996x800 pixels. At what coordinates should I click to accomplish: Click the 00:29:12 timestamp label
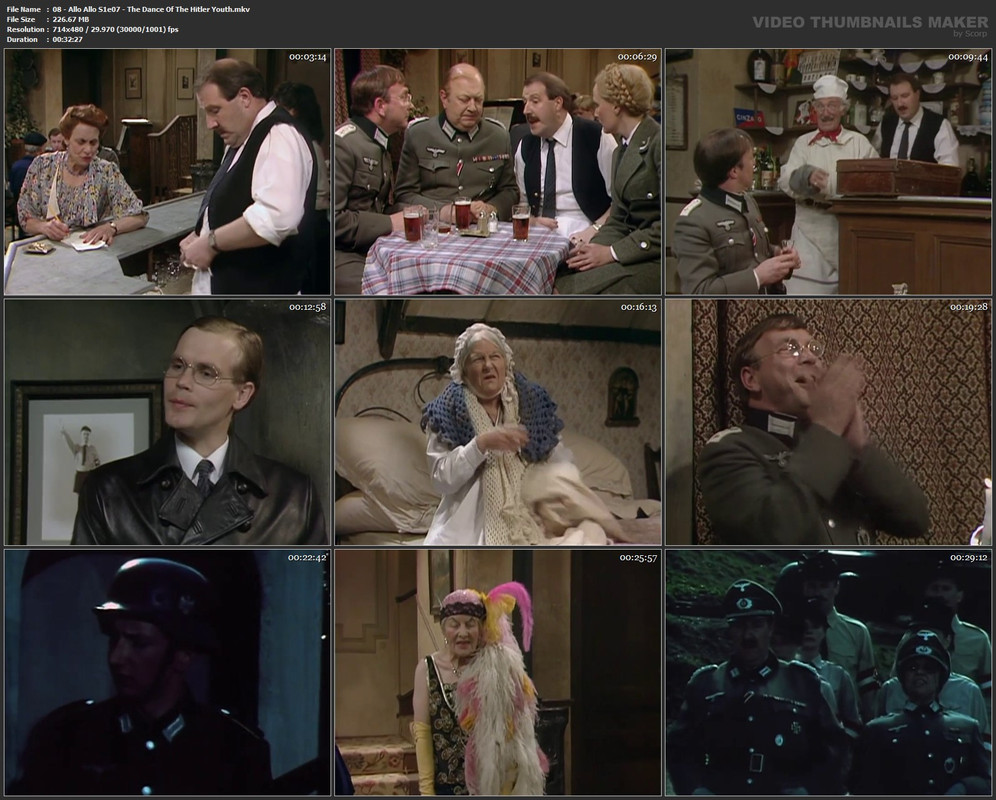[x=968, y=558]
